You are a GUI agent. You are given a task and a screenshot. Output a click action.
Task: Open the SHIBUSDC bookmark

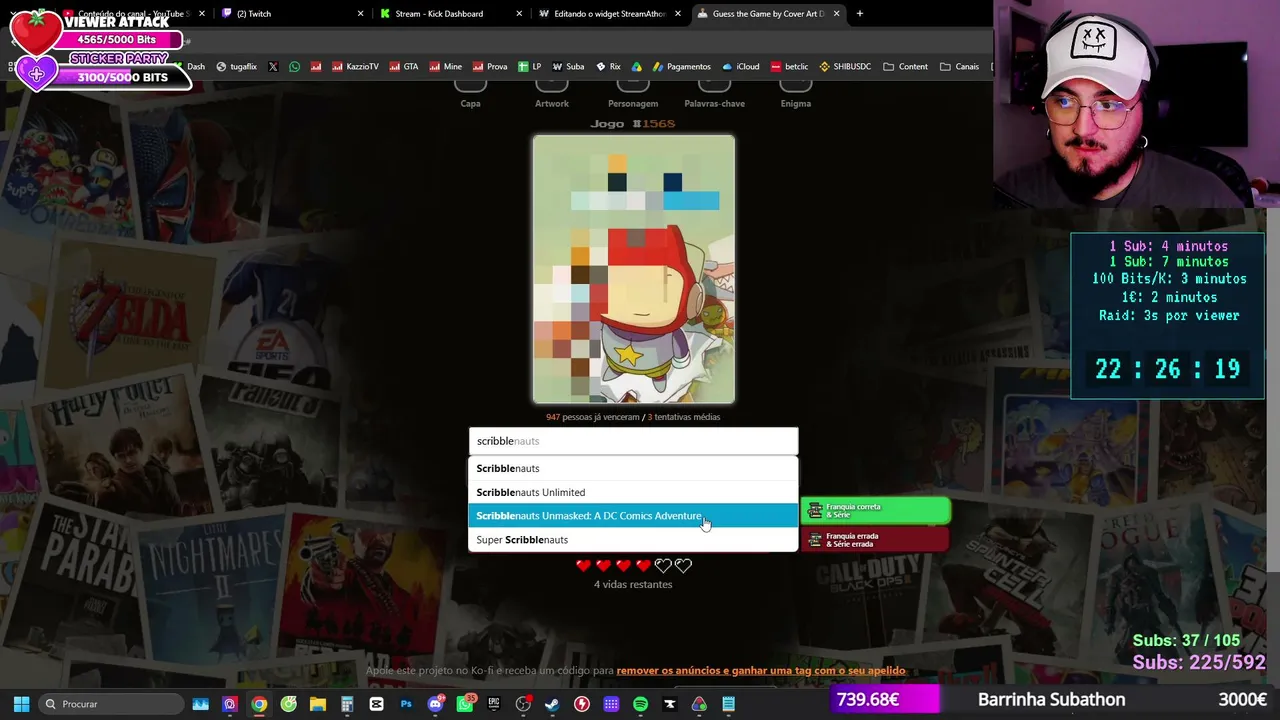tap(845, 67)
